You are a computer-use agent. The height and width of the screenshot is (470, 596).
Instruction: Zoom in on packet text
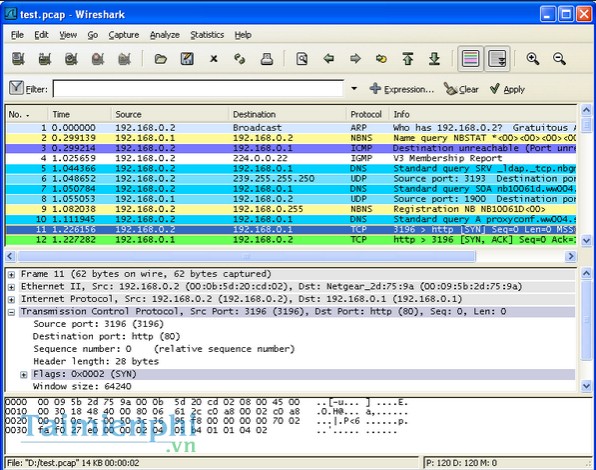tap(533, 59)
